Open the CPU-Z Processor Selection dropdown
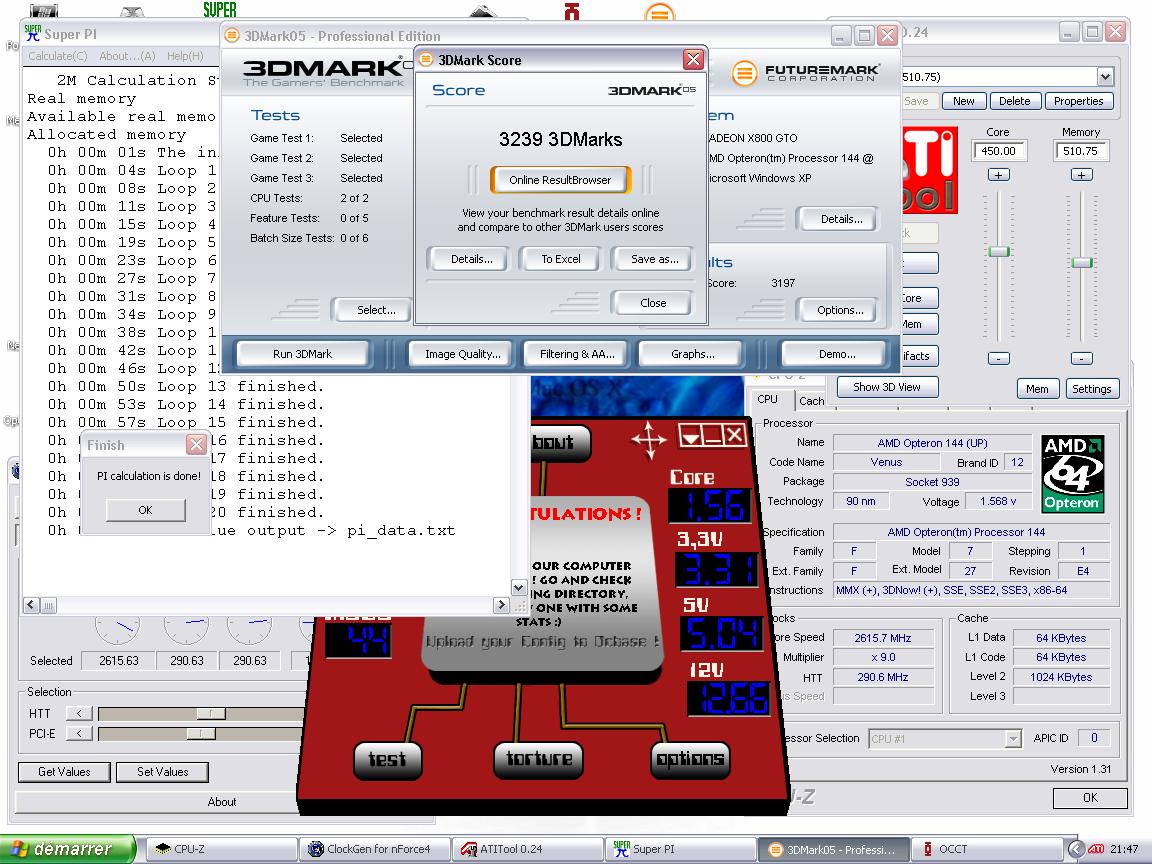This screenshot has height=864, width=1152. coord(1013,738)
